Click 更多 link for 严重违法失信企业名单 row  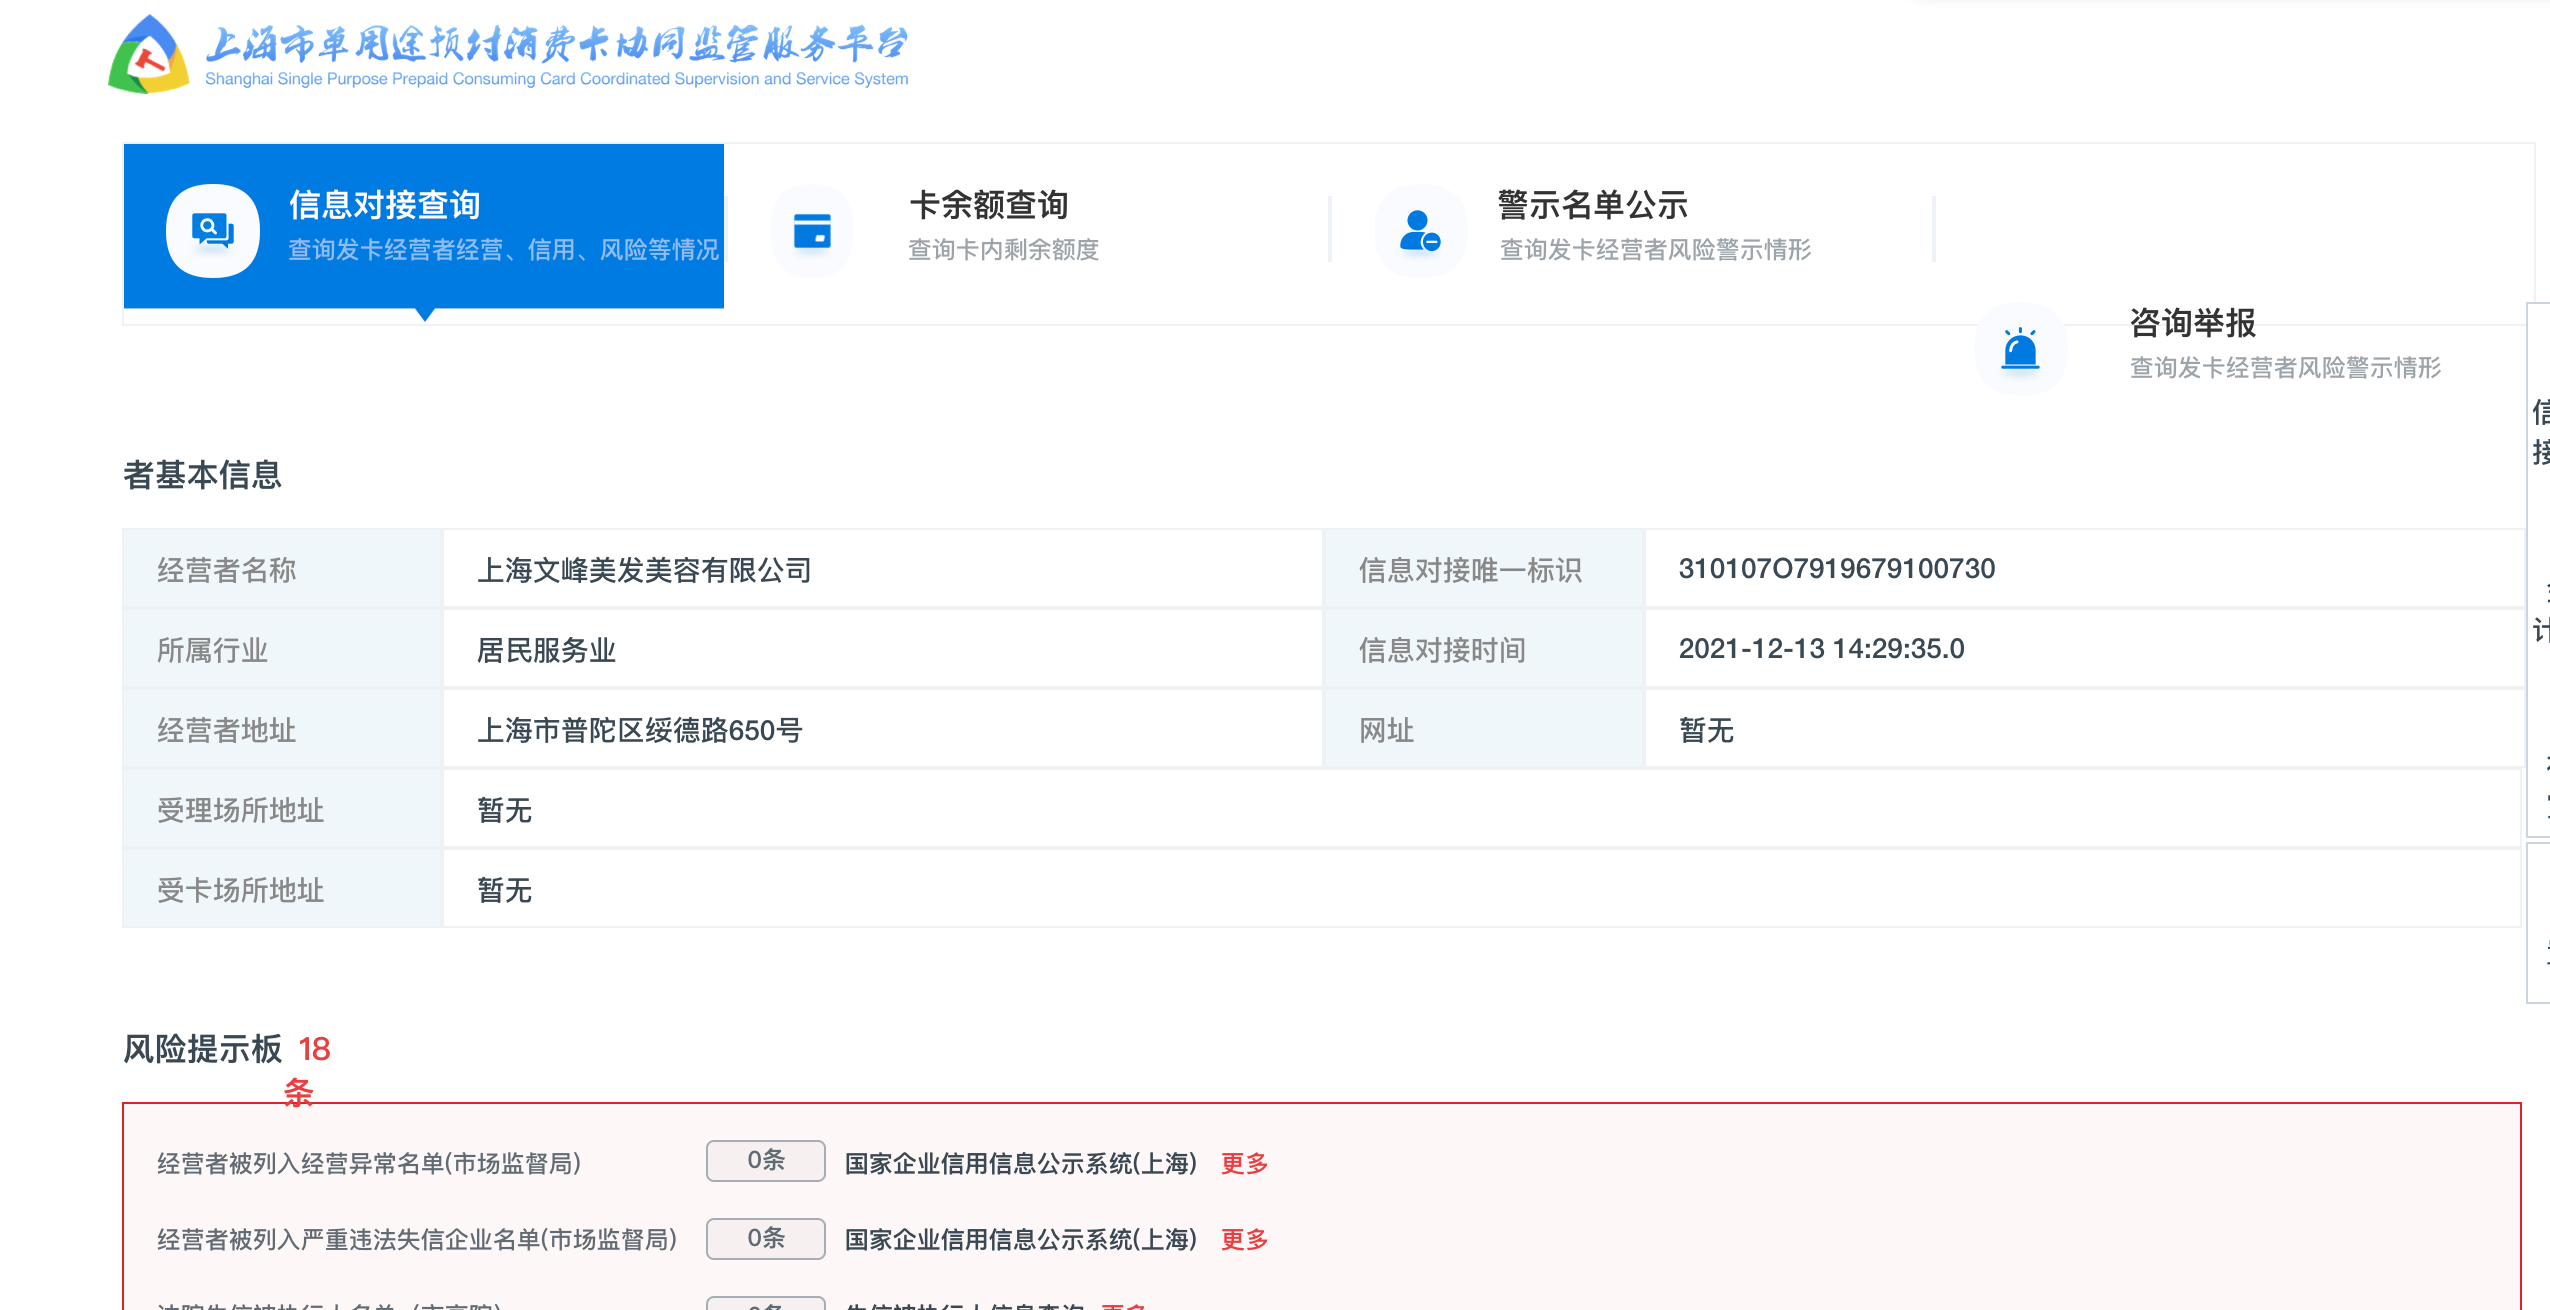click(x=1244, y=1239)
